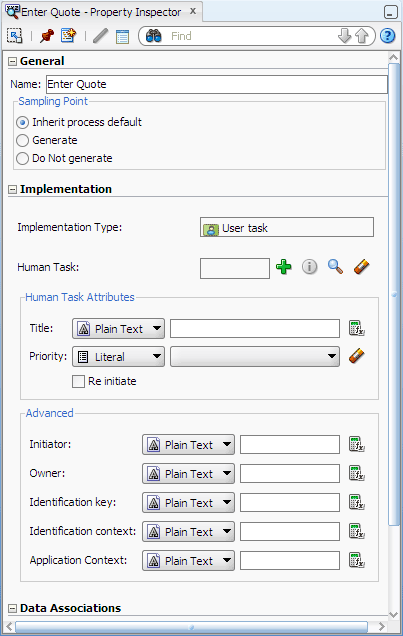Open expression builder for Title field

click(x=357, y=328)
